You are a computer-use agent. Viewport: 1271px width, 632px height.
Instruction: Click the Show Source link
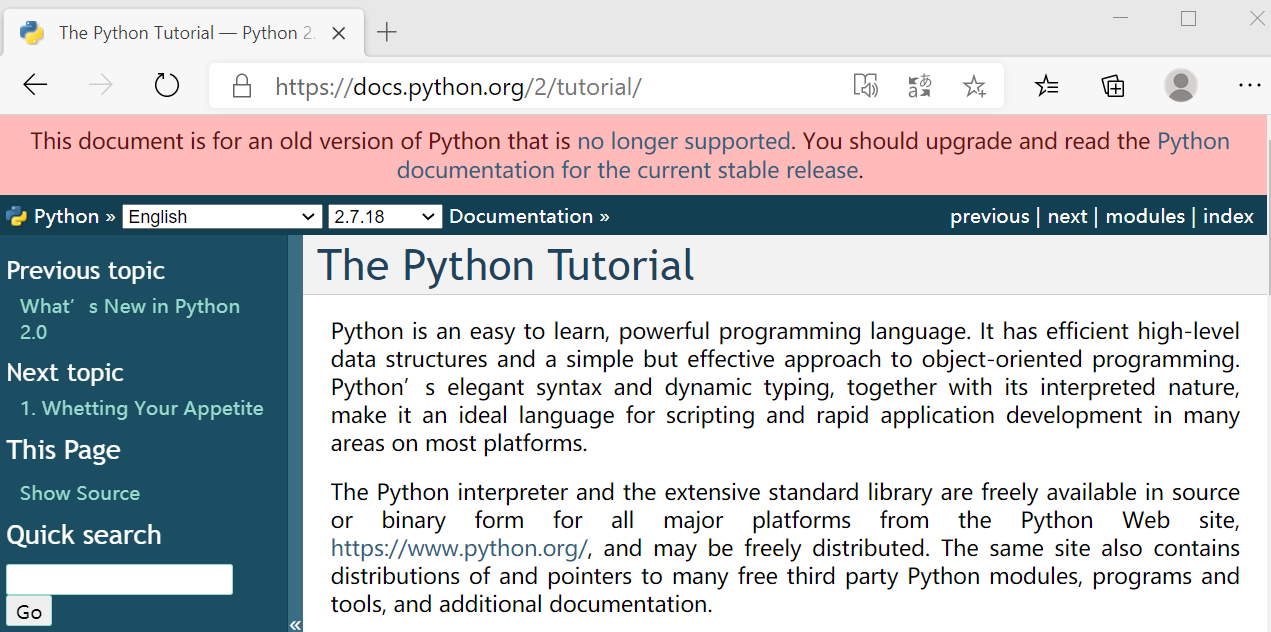[x=80, y=493]
